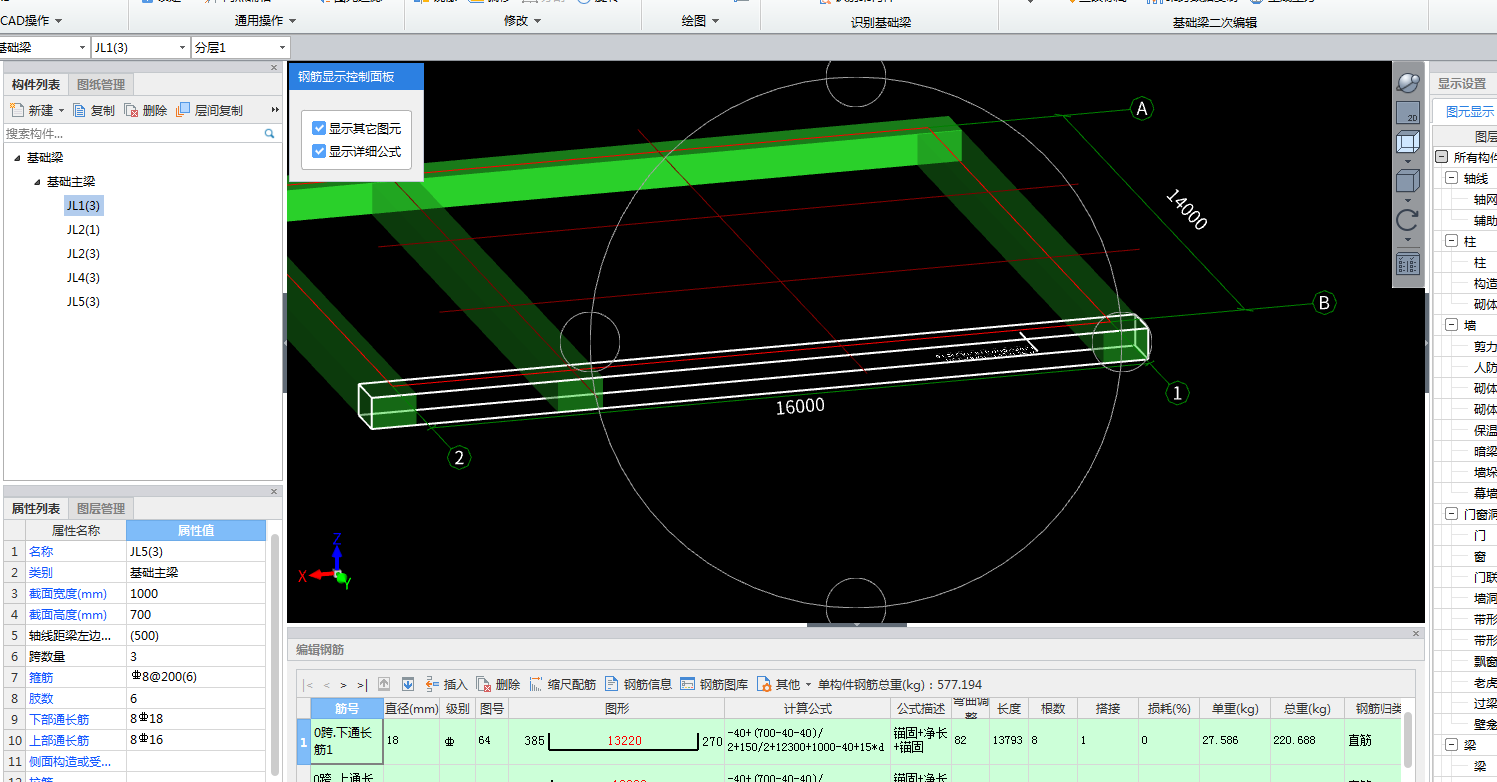Click 删除 in rebar editor toolbar
Screen dimensions: 1497x782
[498, 684]
